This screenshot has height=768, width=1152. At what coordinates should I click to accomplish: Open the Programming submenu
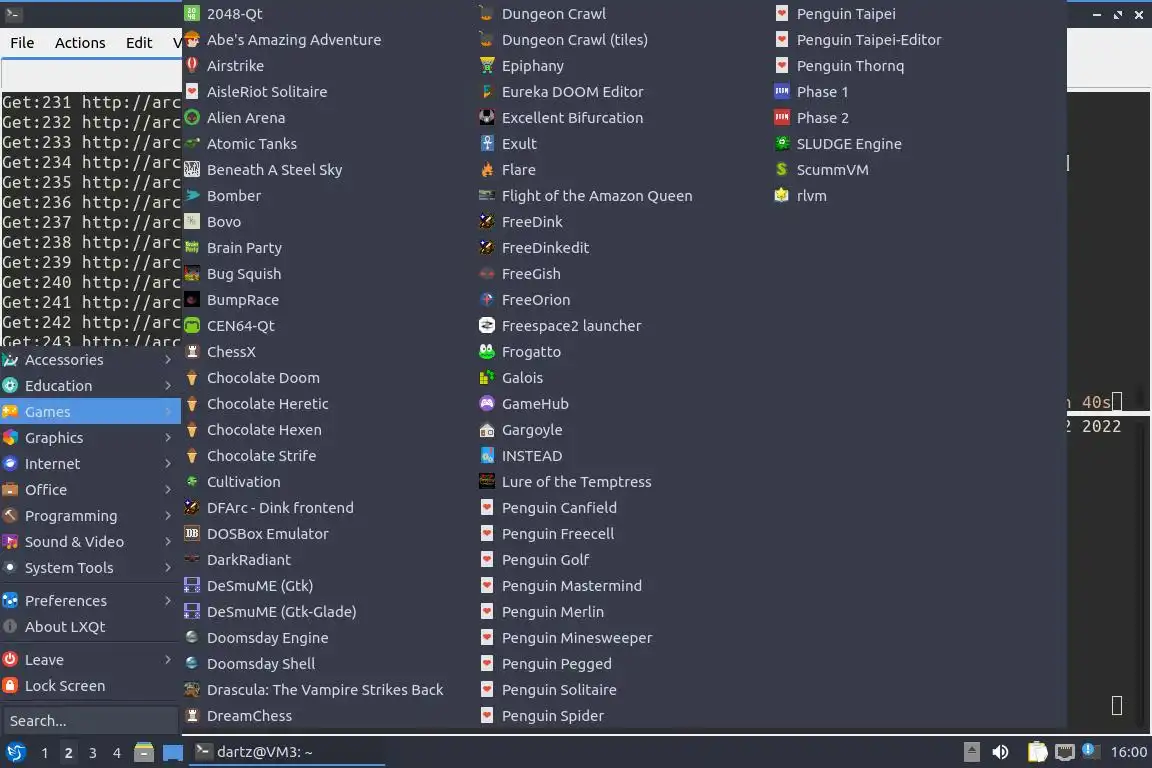90,516
